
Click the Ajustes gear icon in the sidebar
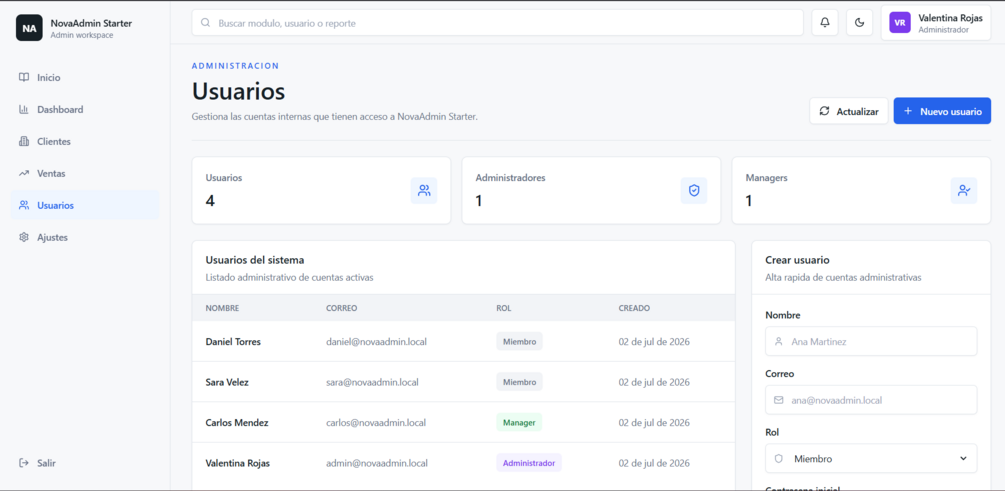24,237
